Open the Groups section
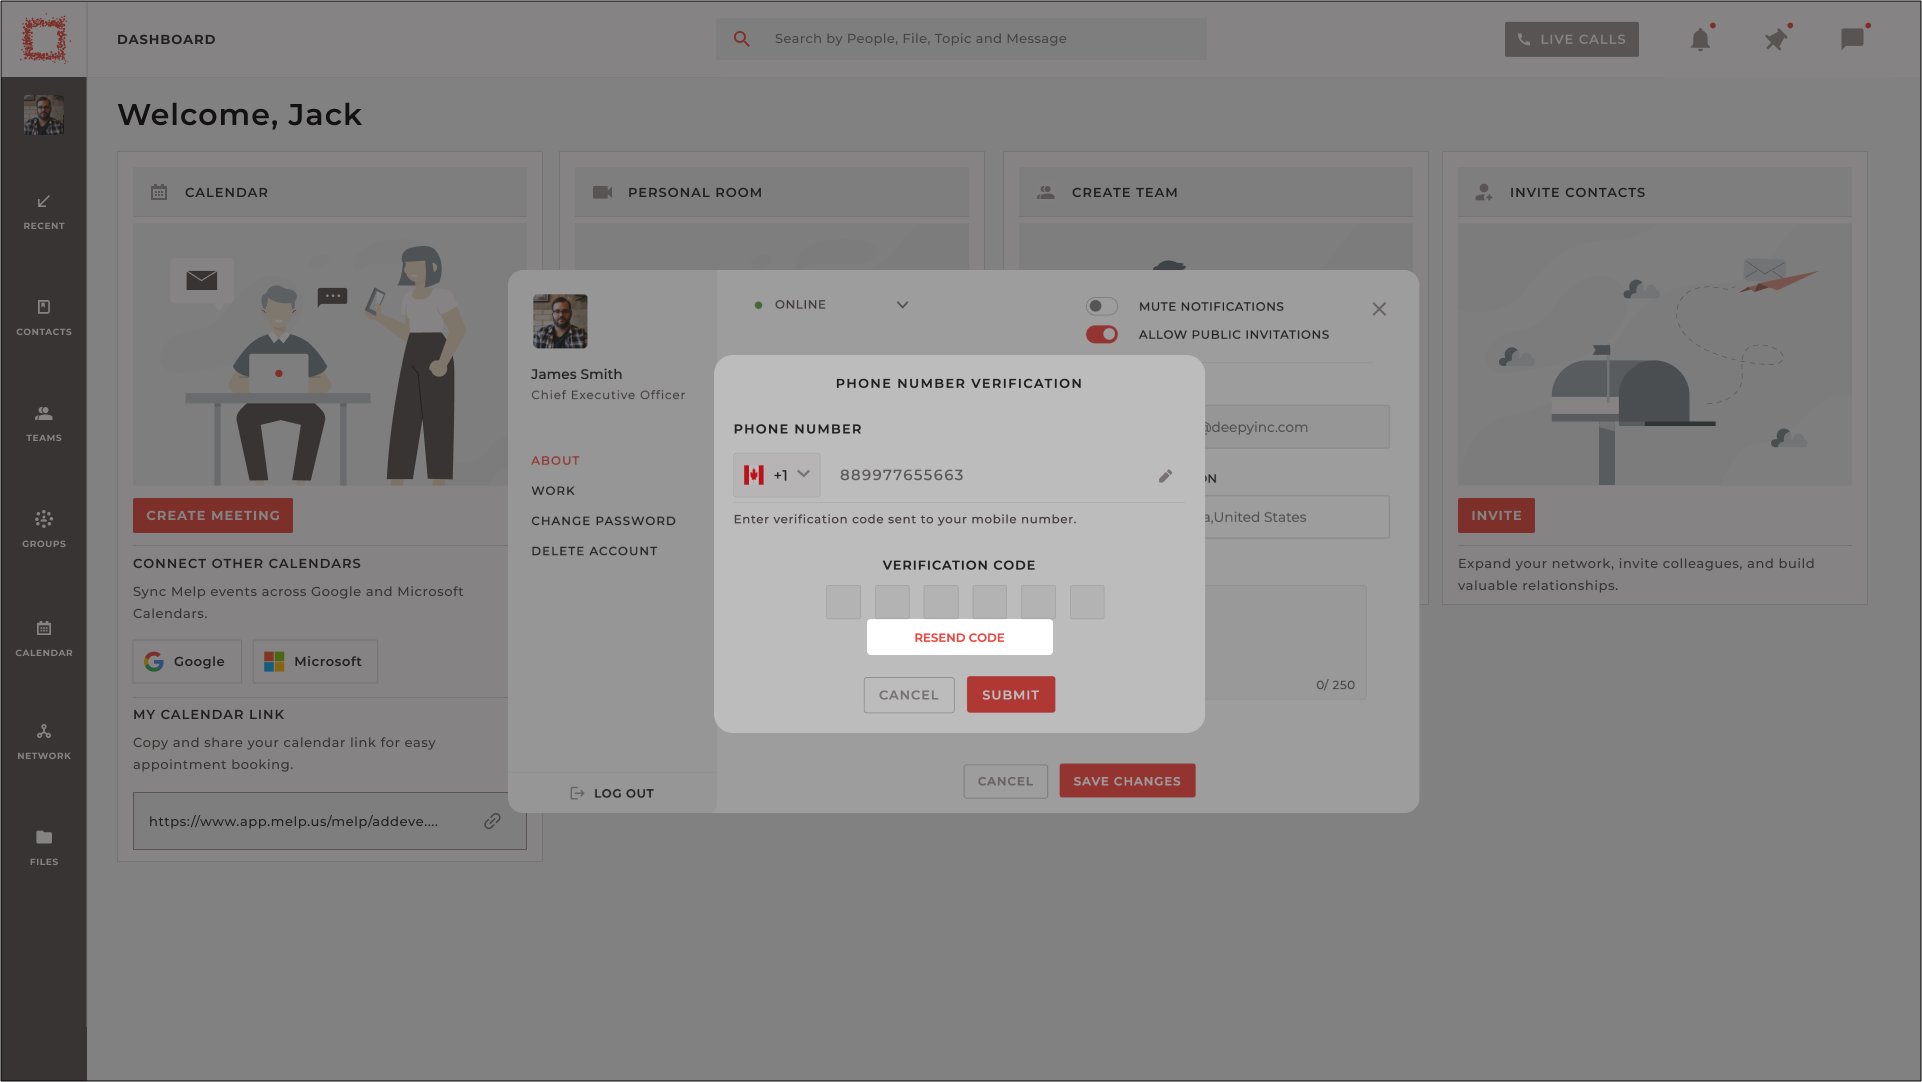Viewport: 1922px width, 1082px height. point(44,528)
